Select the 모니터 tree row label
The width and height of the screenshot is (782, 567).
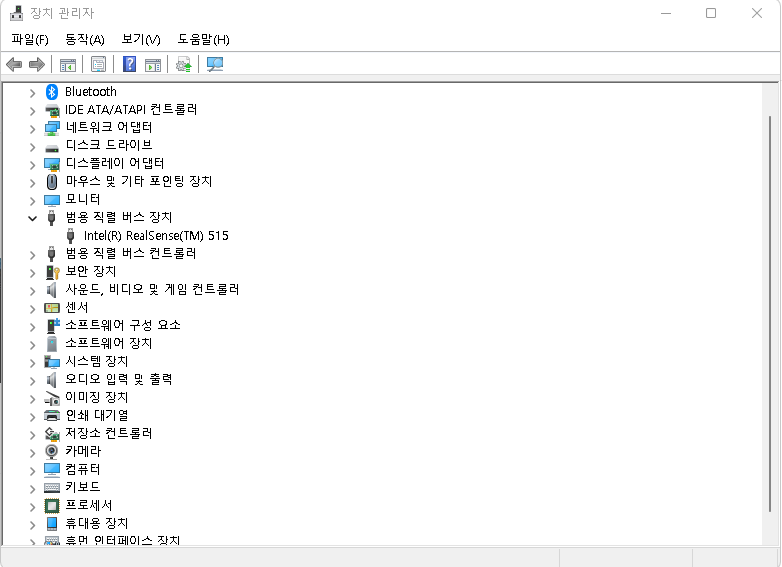[83, 199]
